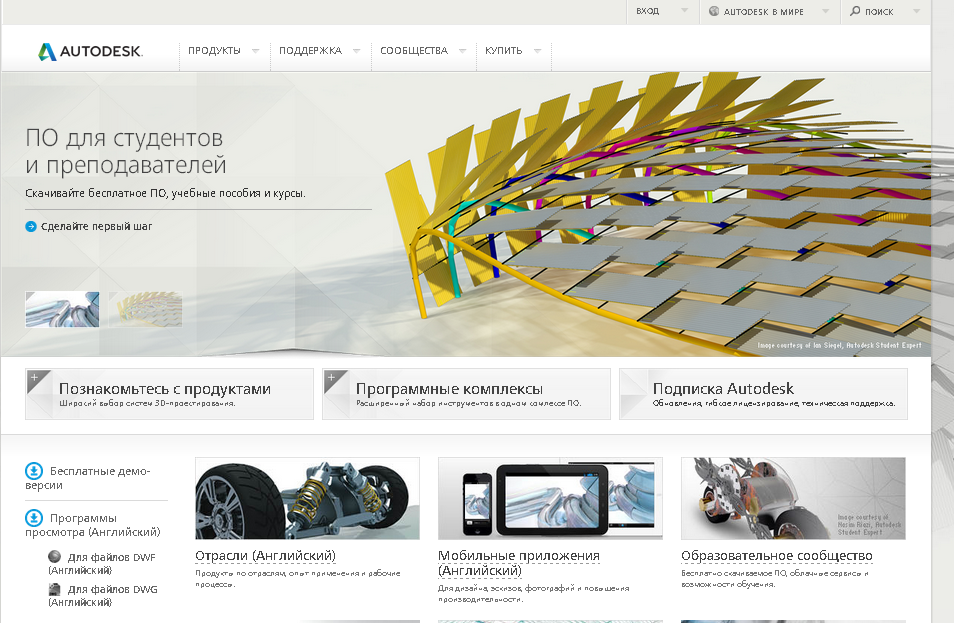Viewport: 954px width, 623px height.
Task: Open the Купить menu
Action: (503, 50)
